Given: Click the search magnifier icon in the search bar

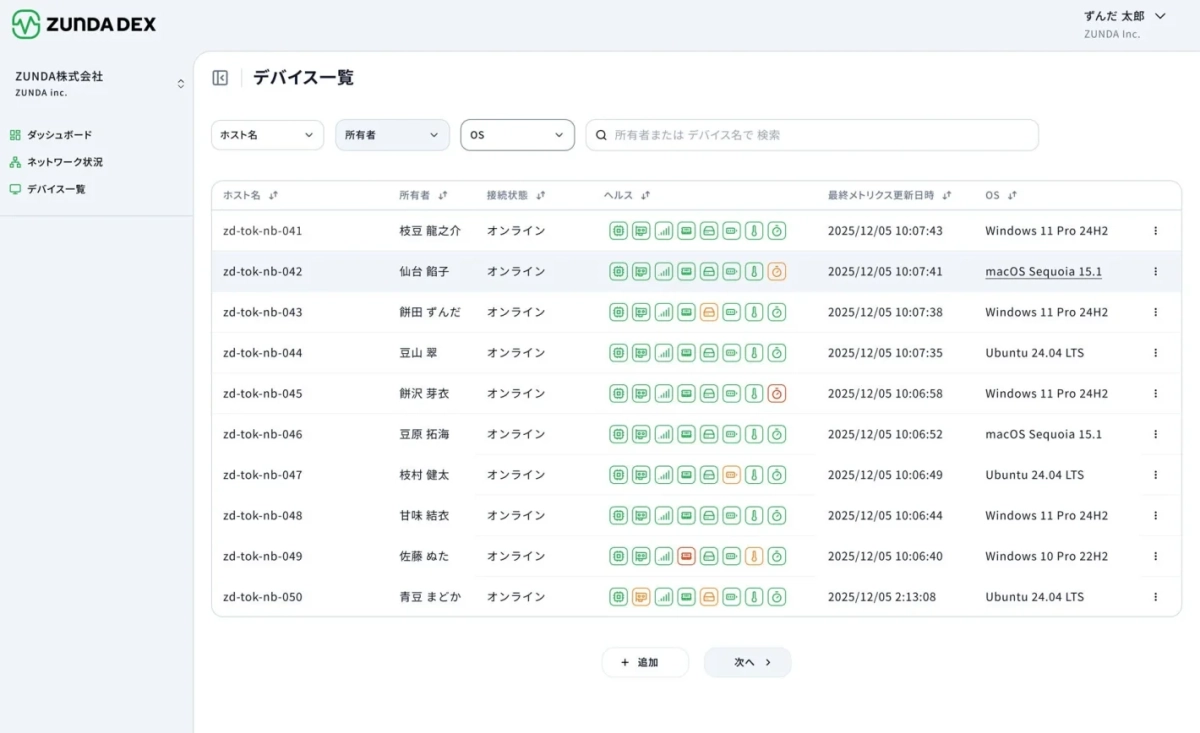Looking at the screenshot, I should coord(601,134).
